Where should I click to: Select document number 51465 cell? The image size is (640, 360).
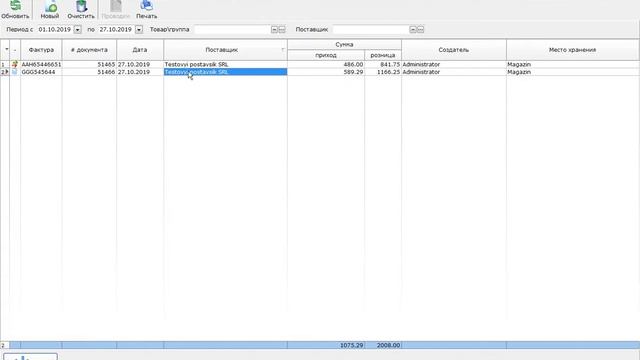(89, 64)
